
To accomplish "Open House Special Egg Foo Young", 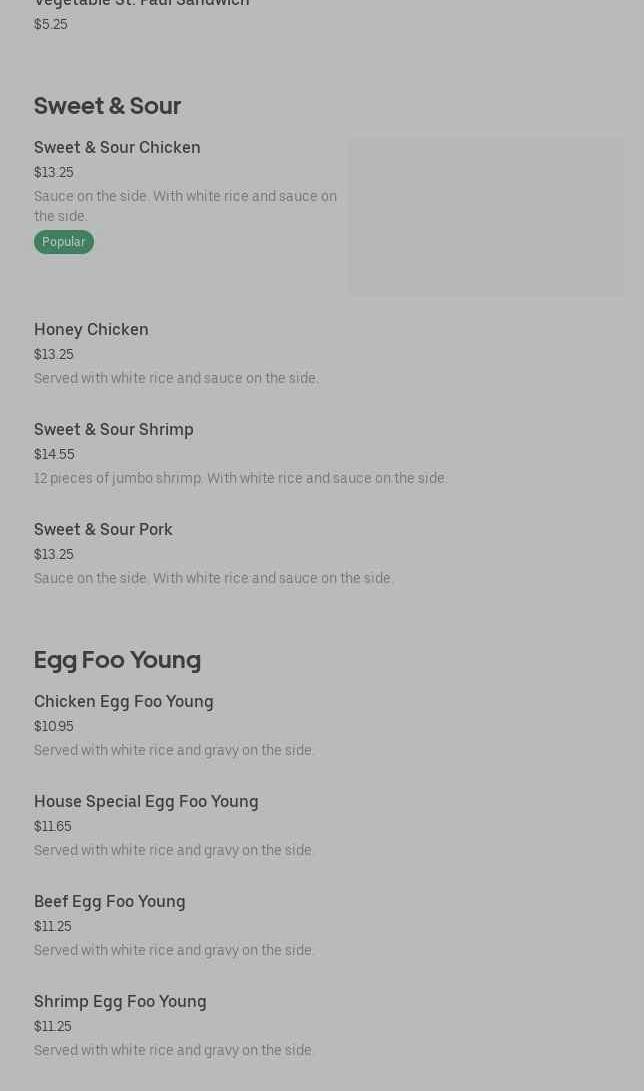I will coord(146,802).
